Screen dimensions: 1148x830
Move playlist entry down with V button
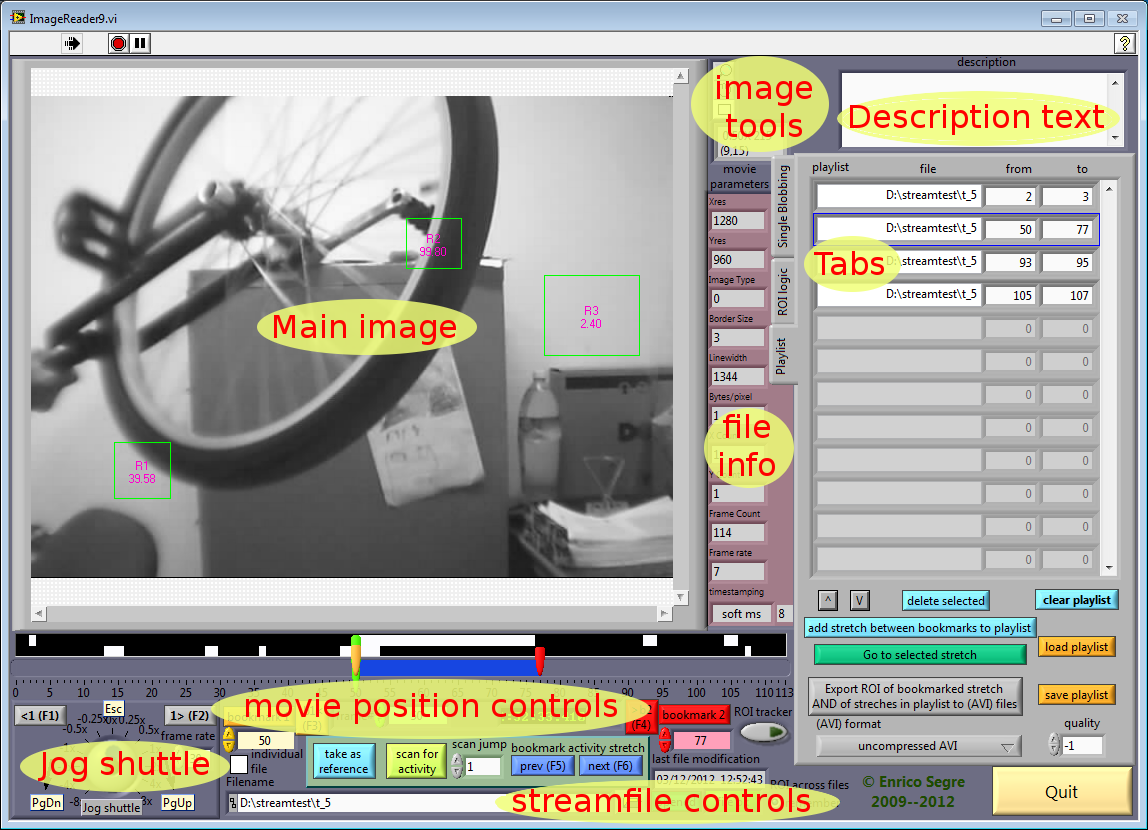[x=860, y=600]
